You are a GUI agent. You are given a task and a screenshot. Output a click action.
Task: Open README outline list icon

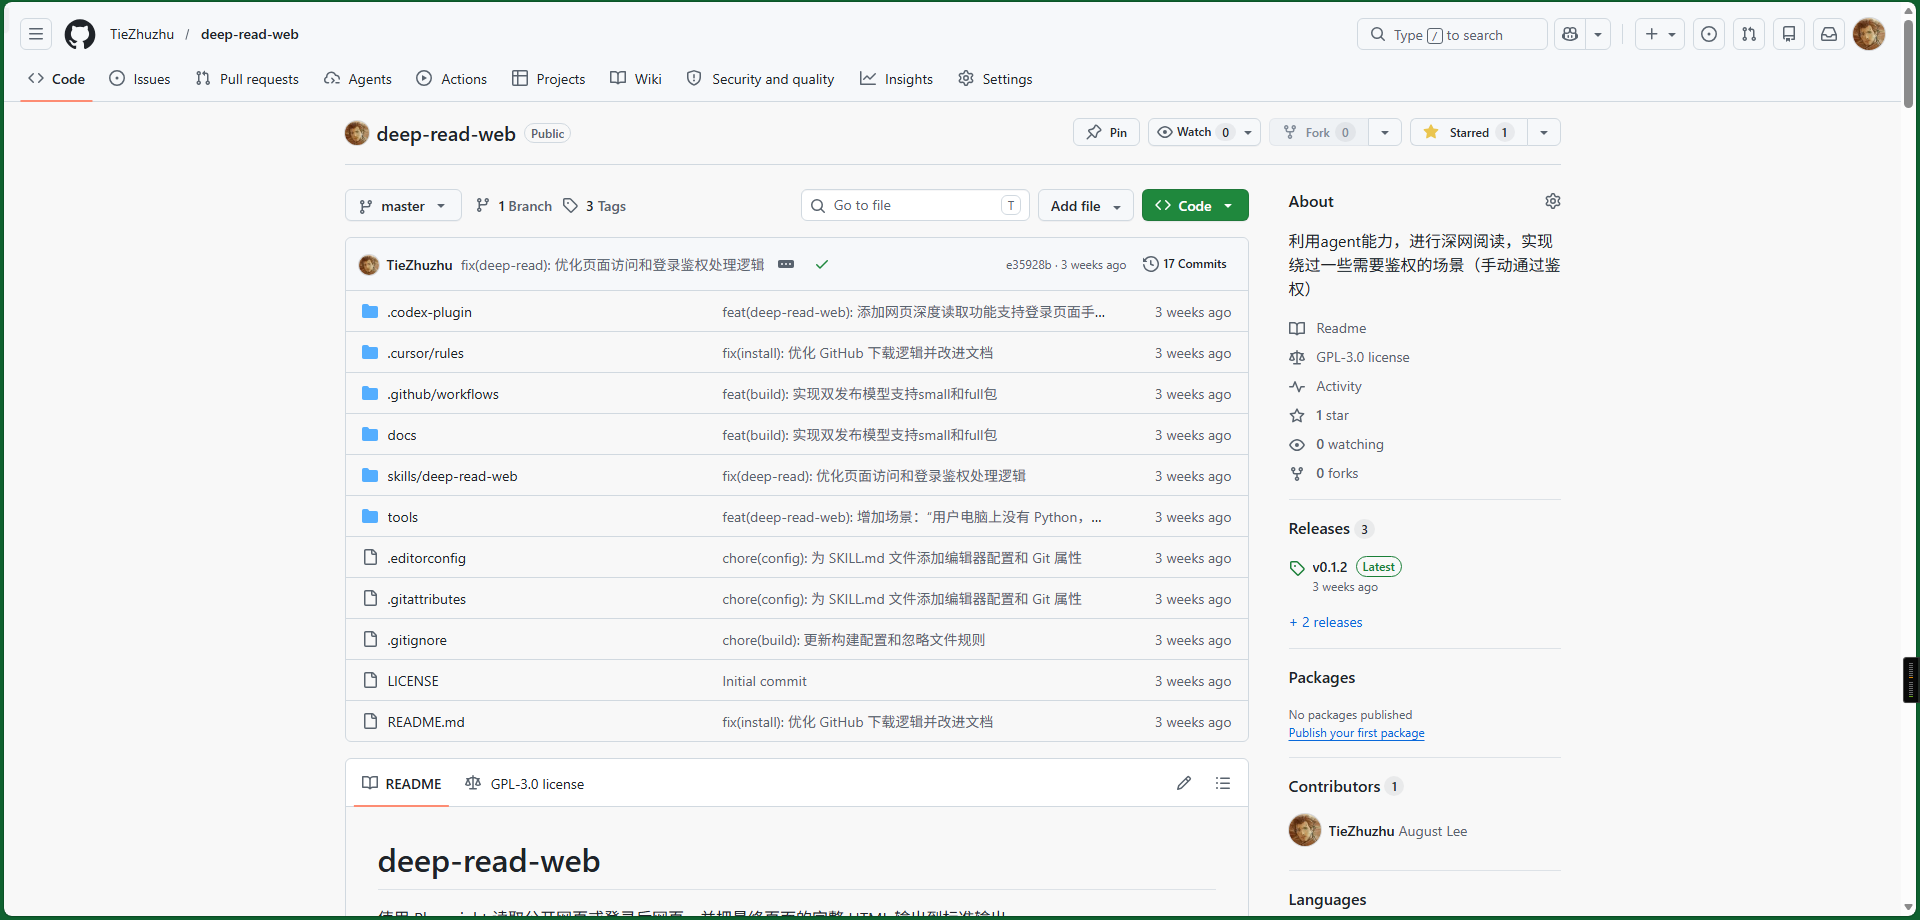coord(1223,783)
